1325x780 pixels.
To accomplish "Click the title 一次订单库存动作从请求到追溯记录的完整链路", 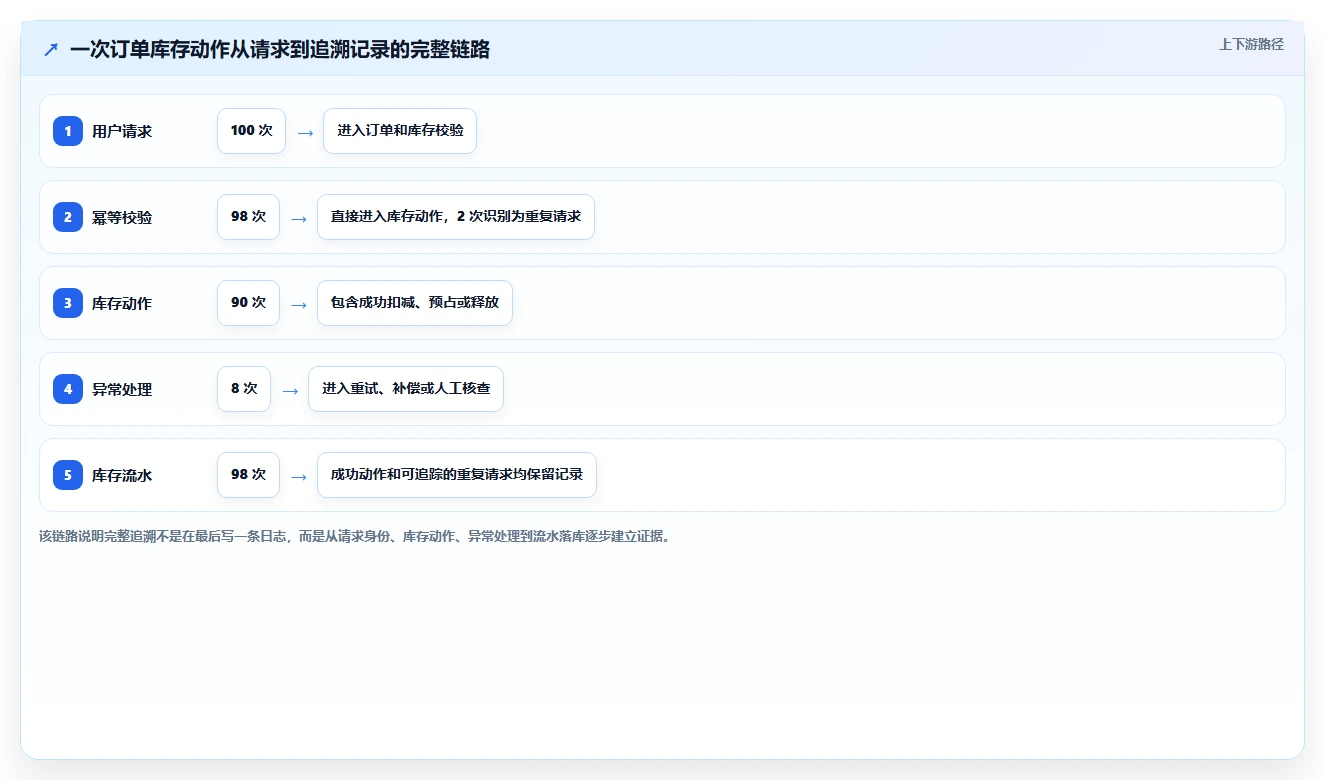I will tap(280, 49).
